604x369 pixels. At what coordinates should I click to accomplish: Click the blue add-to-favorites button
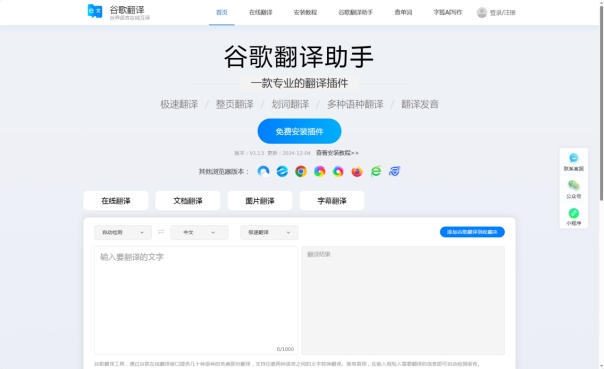(472, 232)
